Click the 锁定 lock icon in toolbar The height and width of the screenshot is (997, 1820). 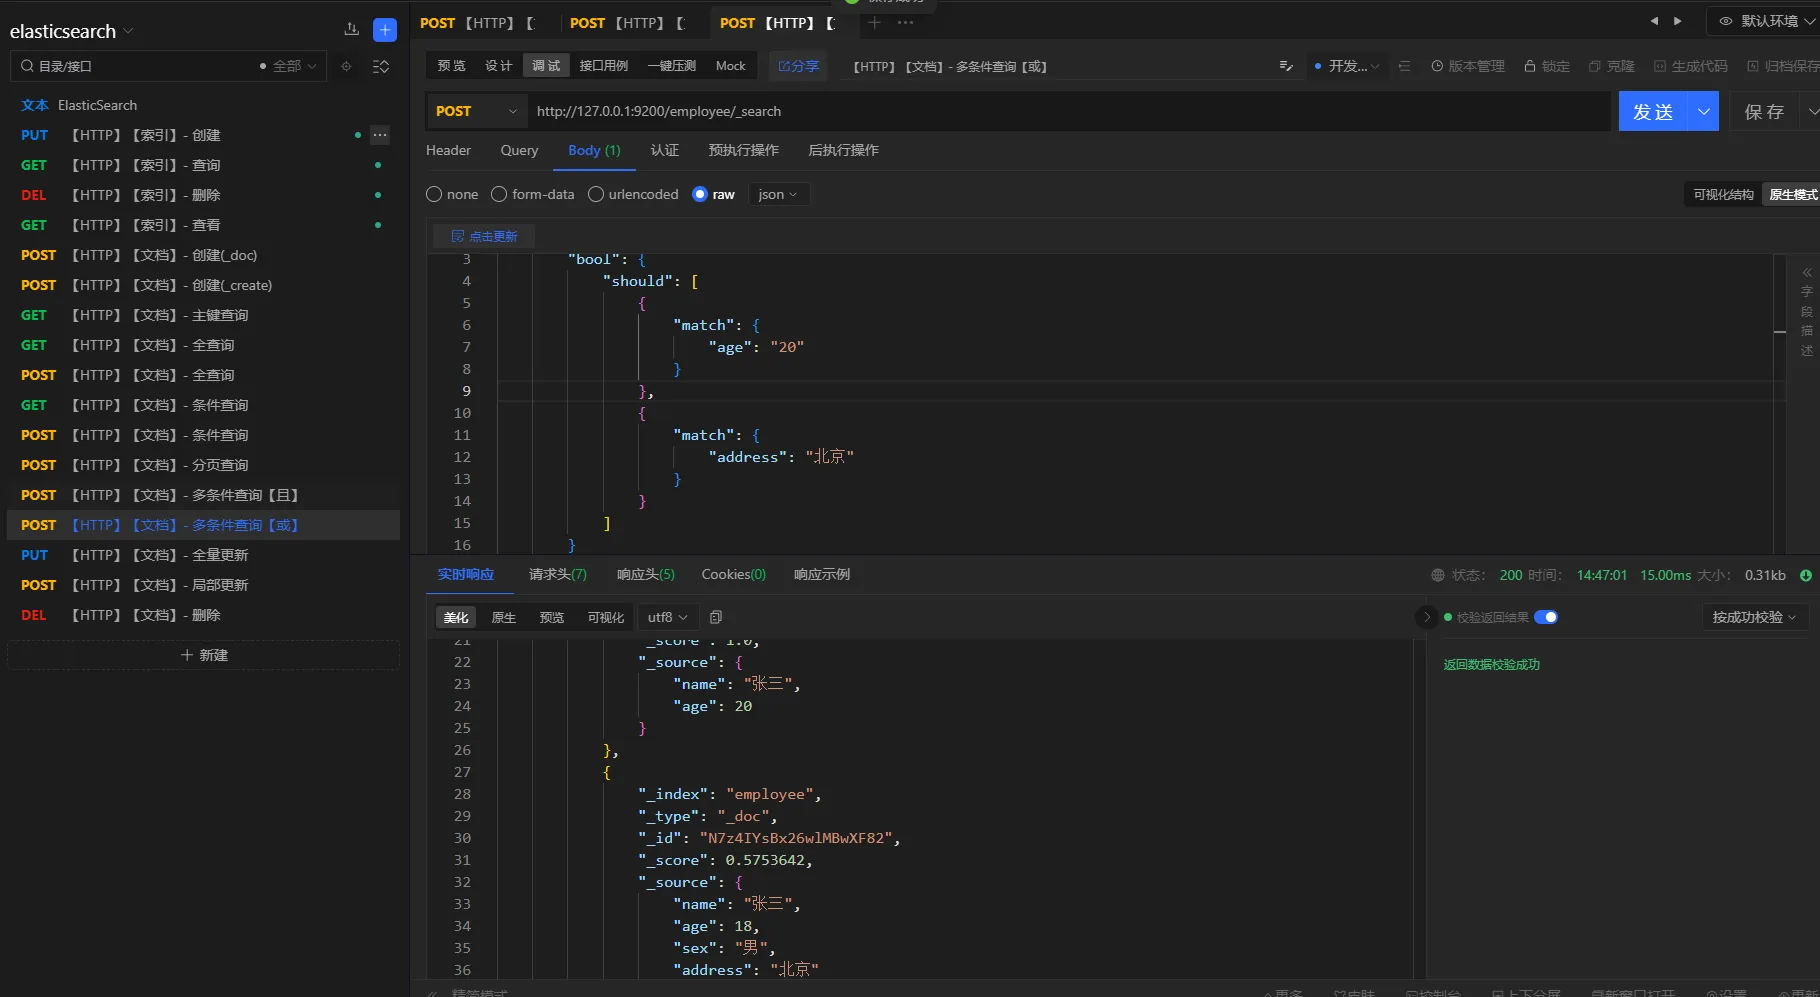1529,66
